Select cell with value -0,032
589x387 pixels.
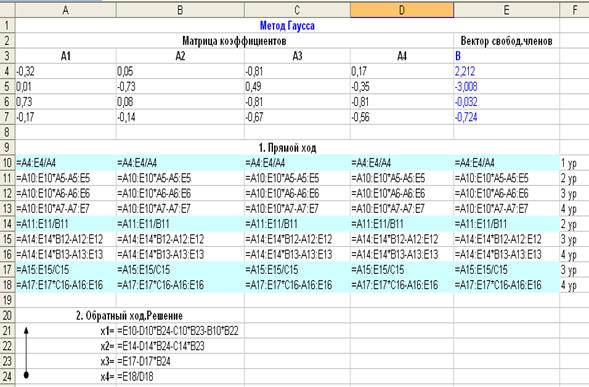tap(506, 102)
